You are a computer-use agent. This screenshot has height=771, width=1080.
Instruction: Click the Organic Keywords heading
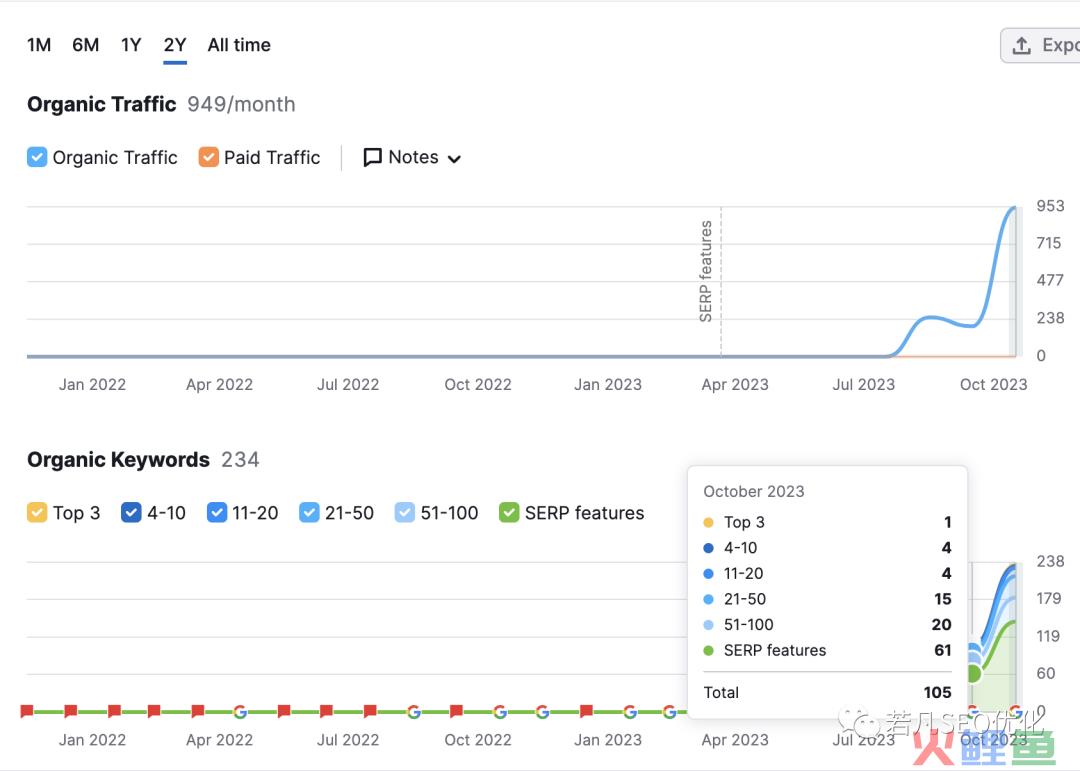[118, 460]
